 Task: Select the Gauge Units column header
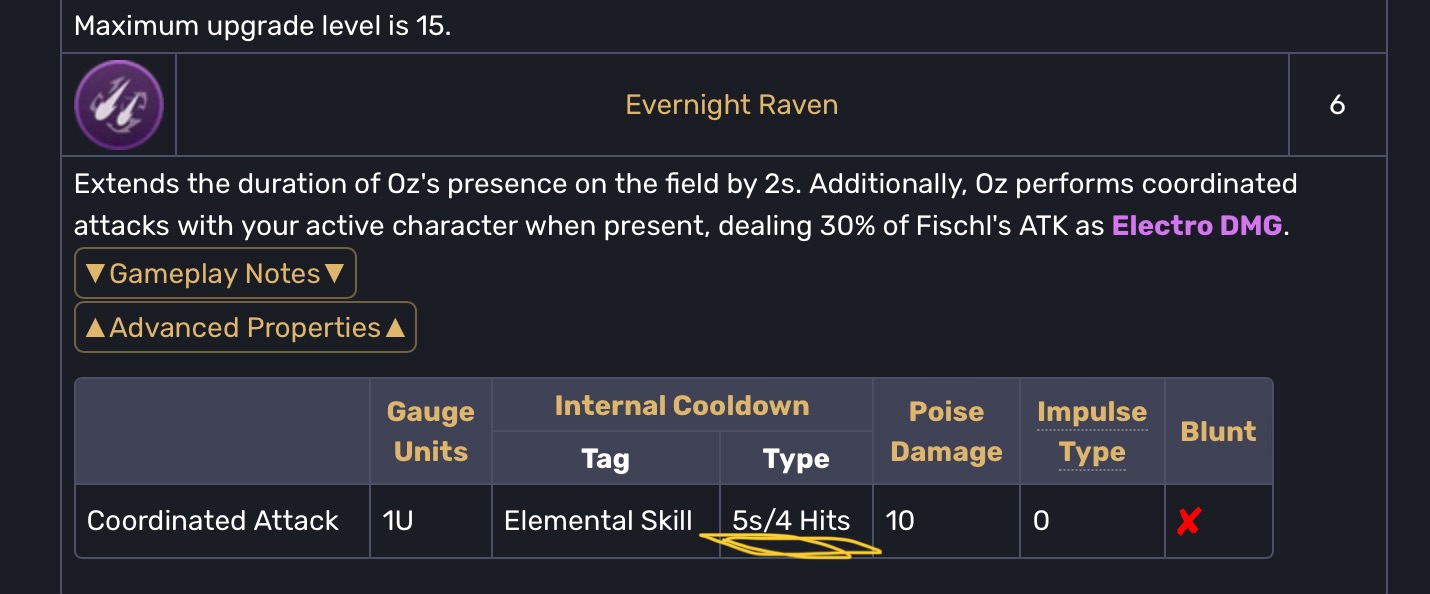430,431
